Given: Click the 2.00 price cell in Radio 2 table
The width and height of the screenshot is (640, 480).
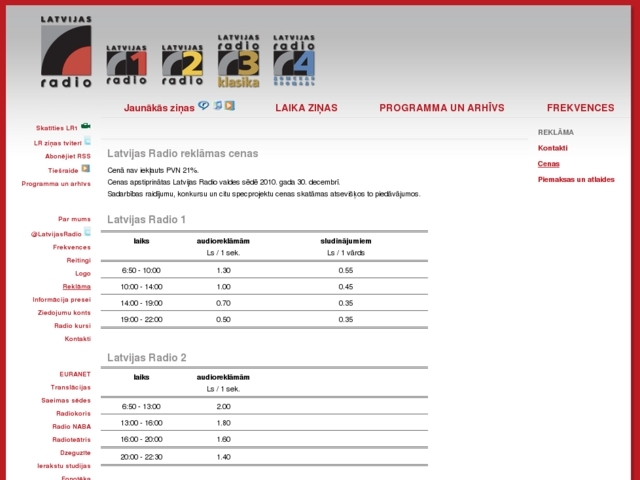Looking at the screenshot, I should tap(223, 407).
